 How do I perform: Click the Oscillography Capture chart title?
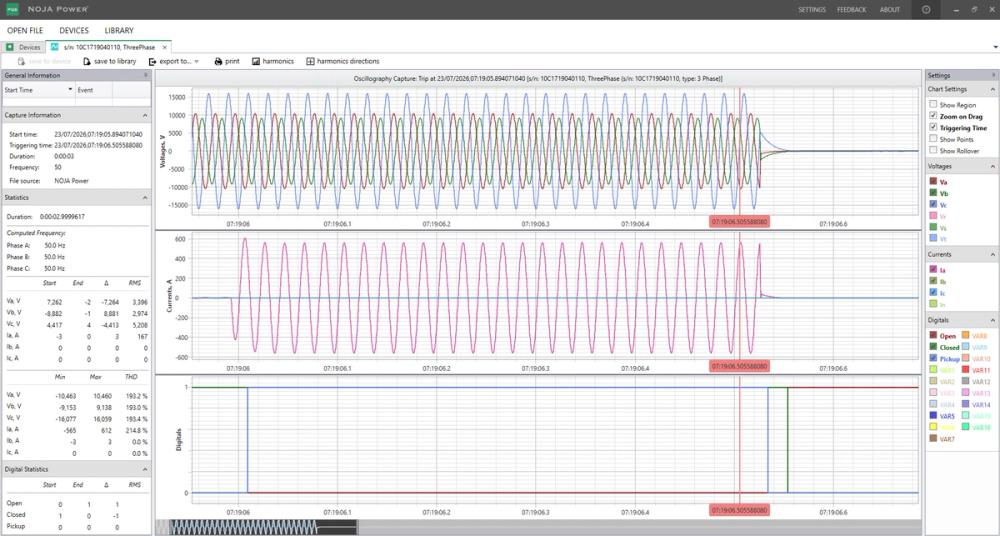point(538,78)
